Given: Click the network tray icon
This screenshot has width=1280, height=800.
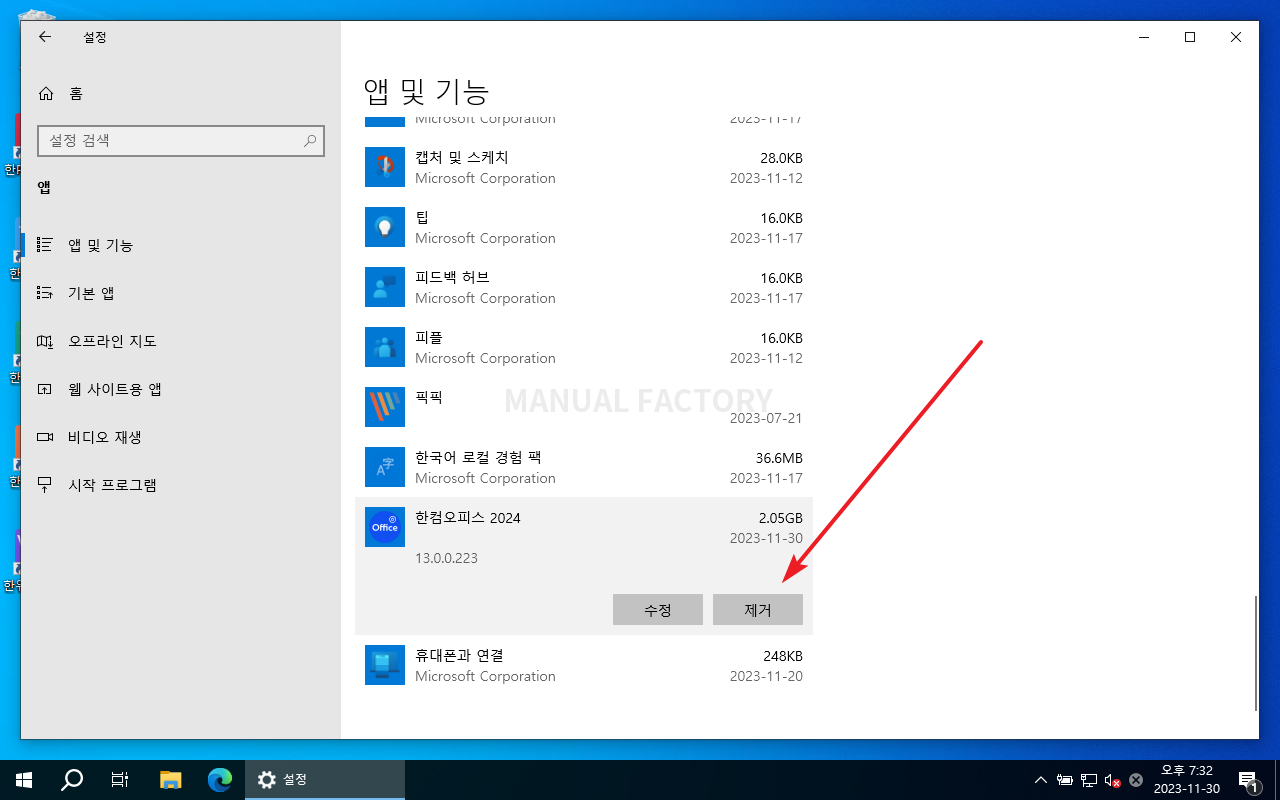Looking at the screenshot, I should [x=1089, y=780].
